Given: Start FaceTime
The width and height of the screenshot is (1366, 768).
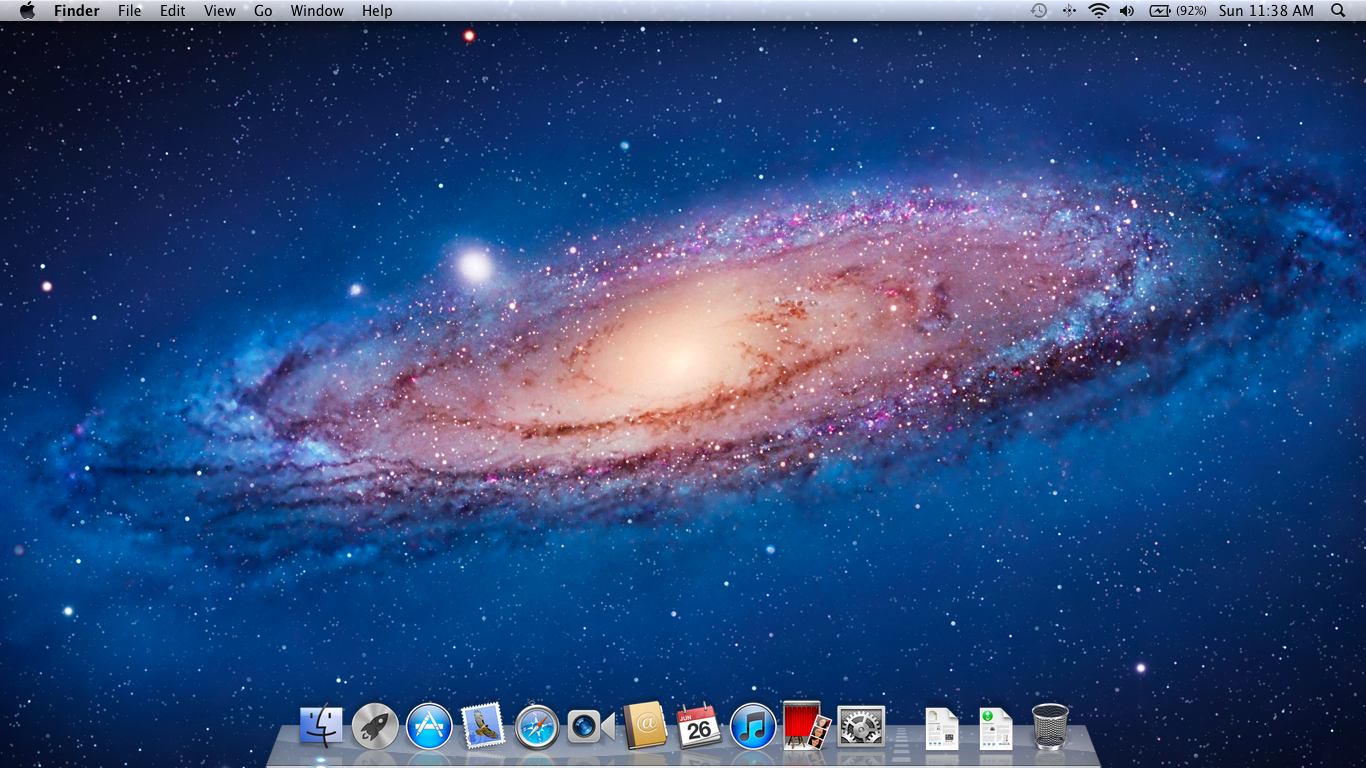Looking at the screenshot, I should coord(590,725).
